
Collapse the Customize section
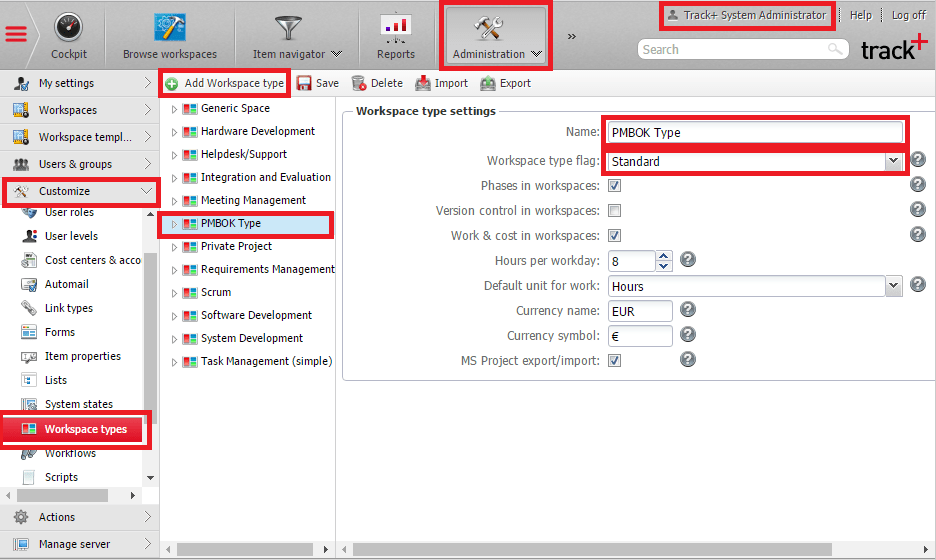pyautogui.click(x=146, y=191)
